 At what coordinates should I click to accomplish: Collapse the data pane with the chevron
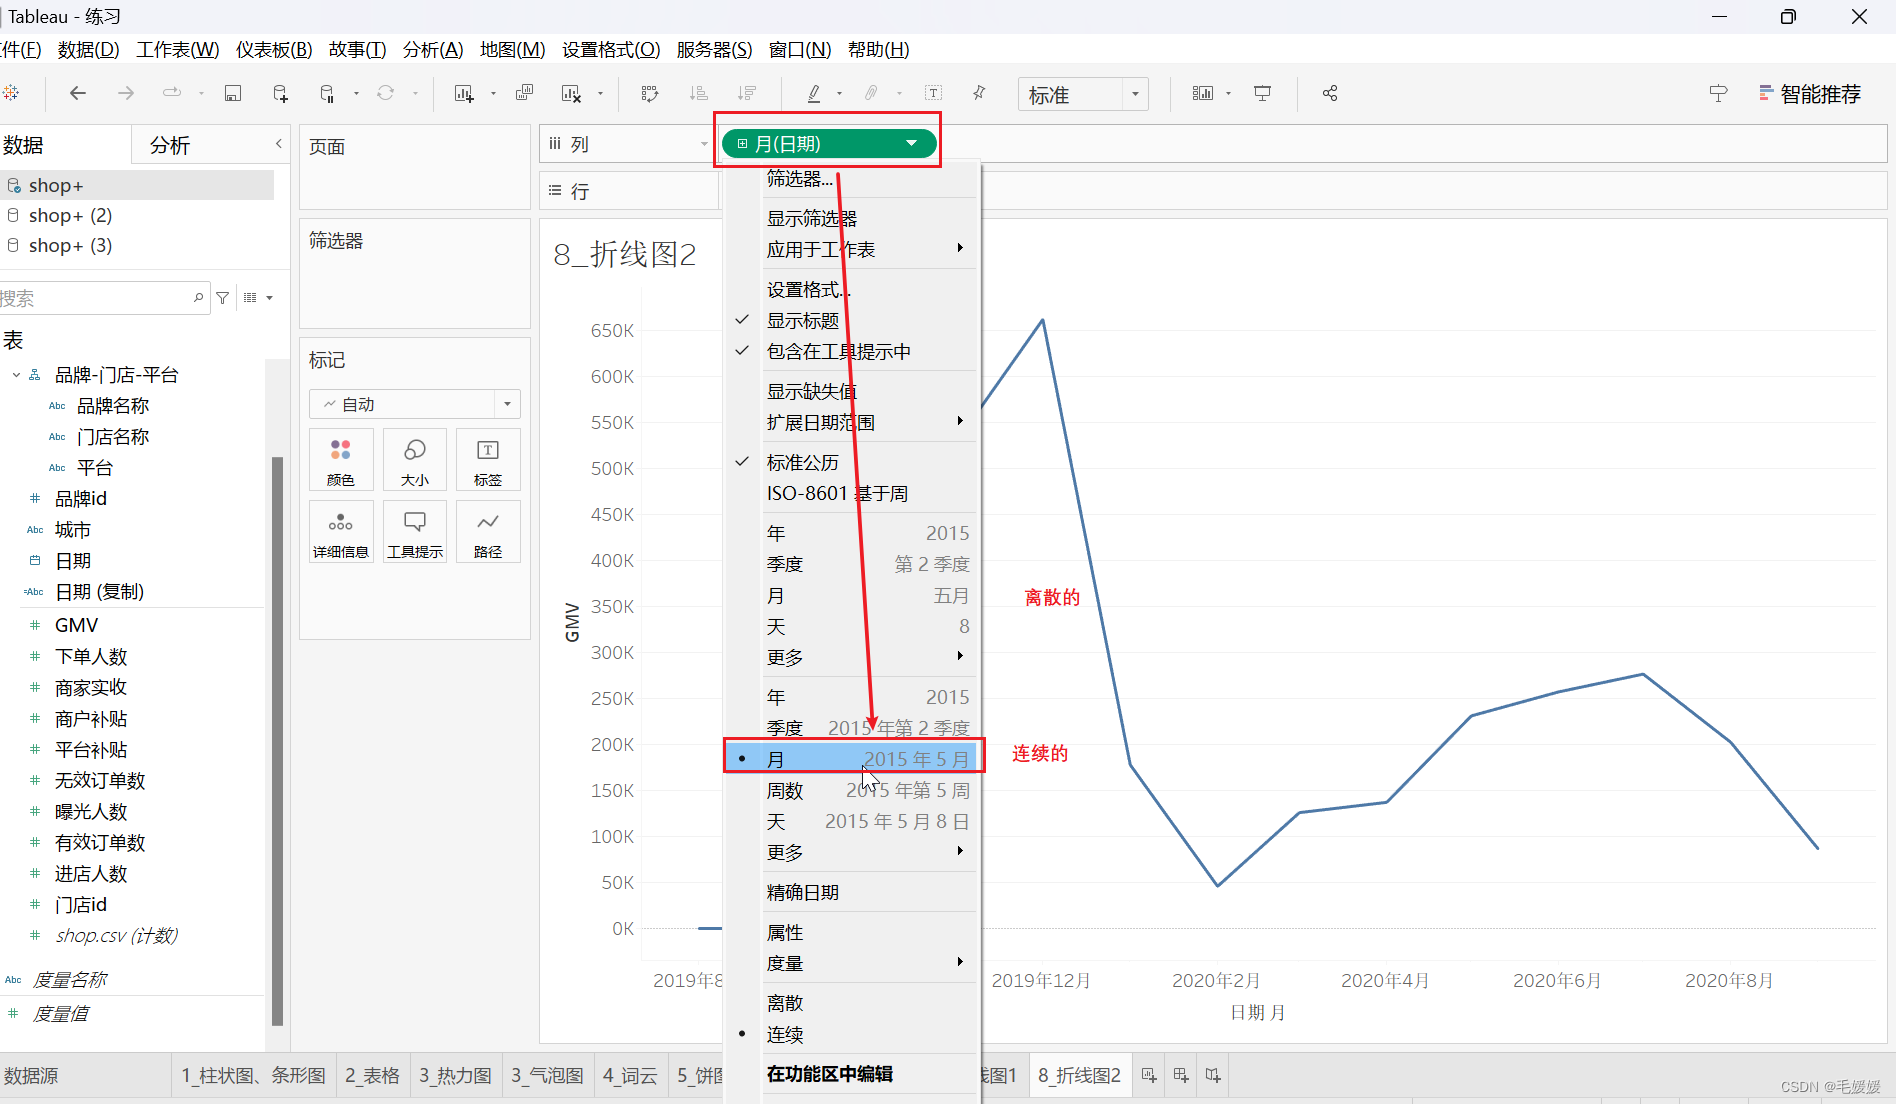pos(279,144)
